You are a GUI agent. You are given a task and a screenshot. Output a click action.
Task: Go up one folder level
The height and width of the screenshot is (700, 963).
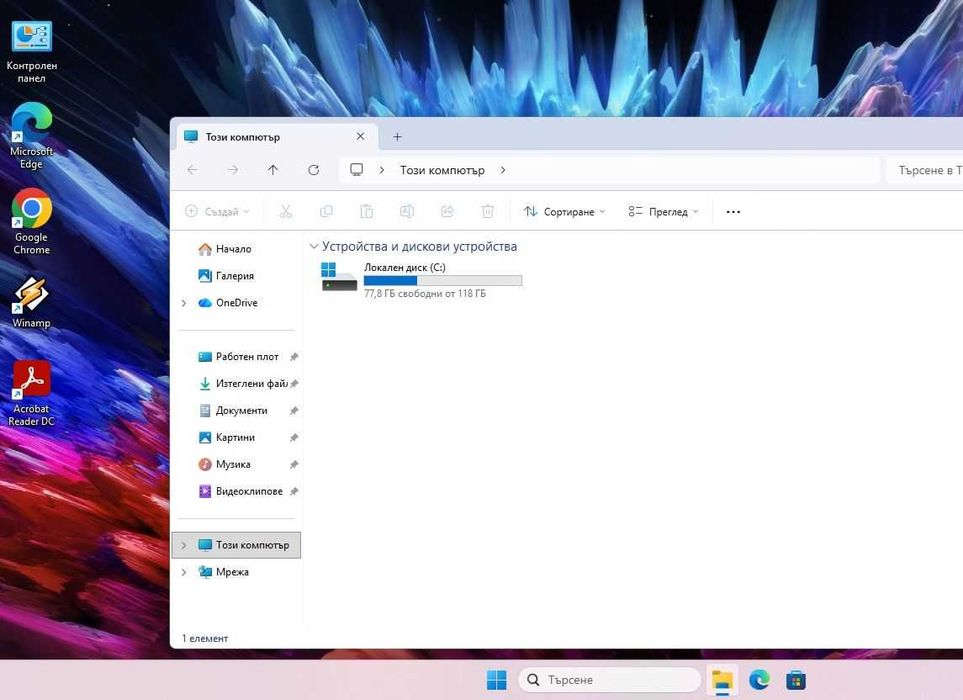pos(273,170)
